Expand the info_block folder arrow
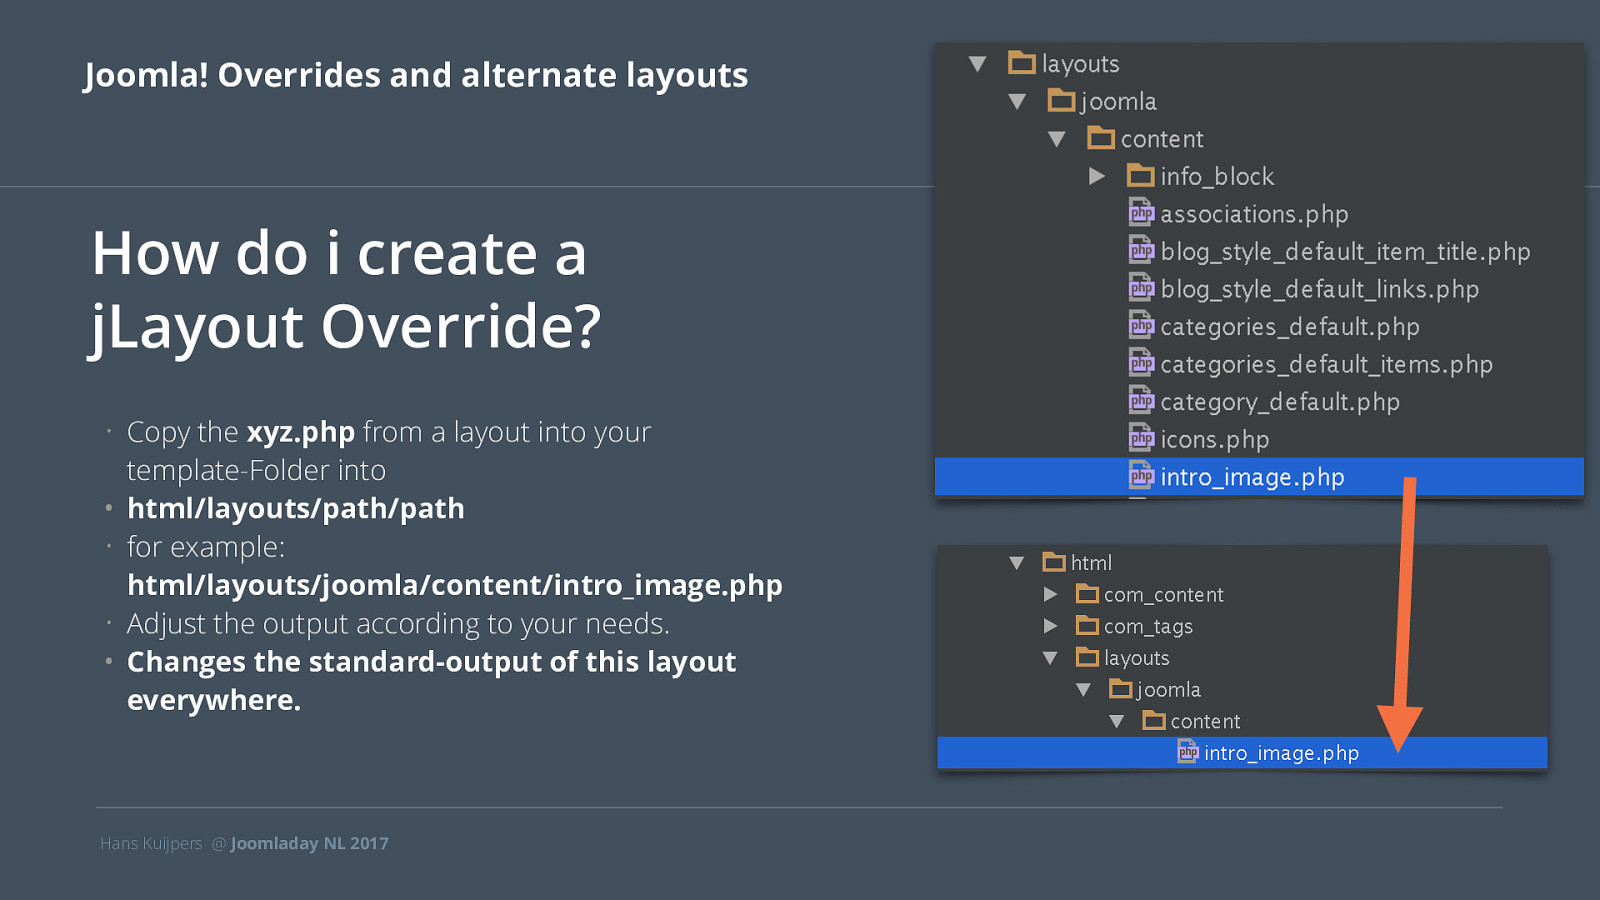Image resolution: width=1600 pixels, height=900 pixels. point(1097,176)
